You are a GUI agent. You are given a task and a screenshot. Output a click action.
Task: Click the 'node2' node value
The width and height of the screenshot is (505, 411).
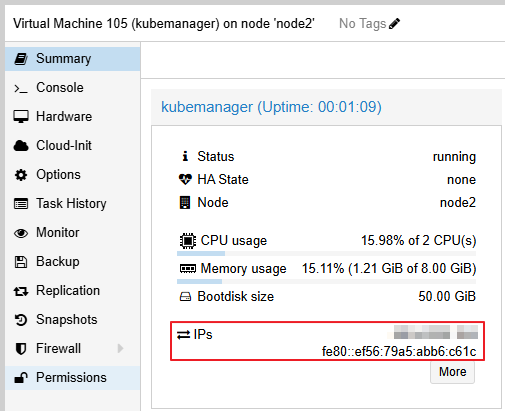point(458,203)
